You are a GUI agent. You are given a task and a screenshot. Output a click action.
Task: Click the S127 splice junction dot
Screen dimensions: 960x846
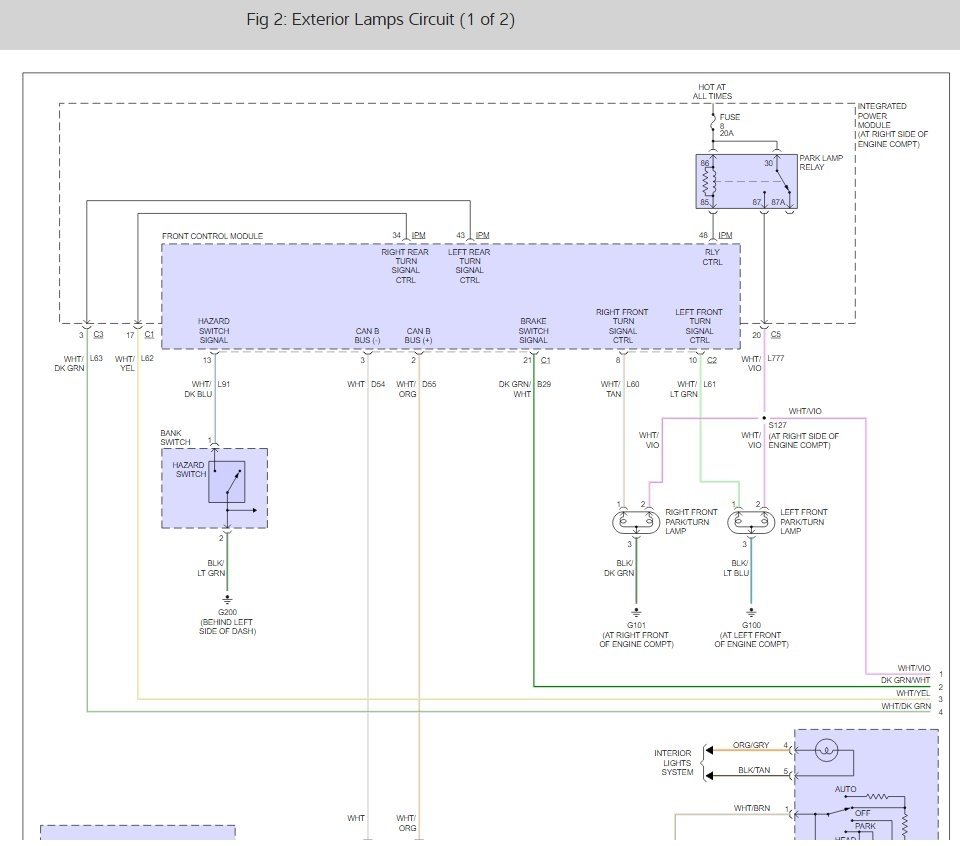click(765, 419)
